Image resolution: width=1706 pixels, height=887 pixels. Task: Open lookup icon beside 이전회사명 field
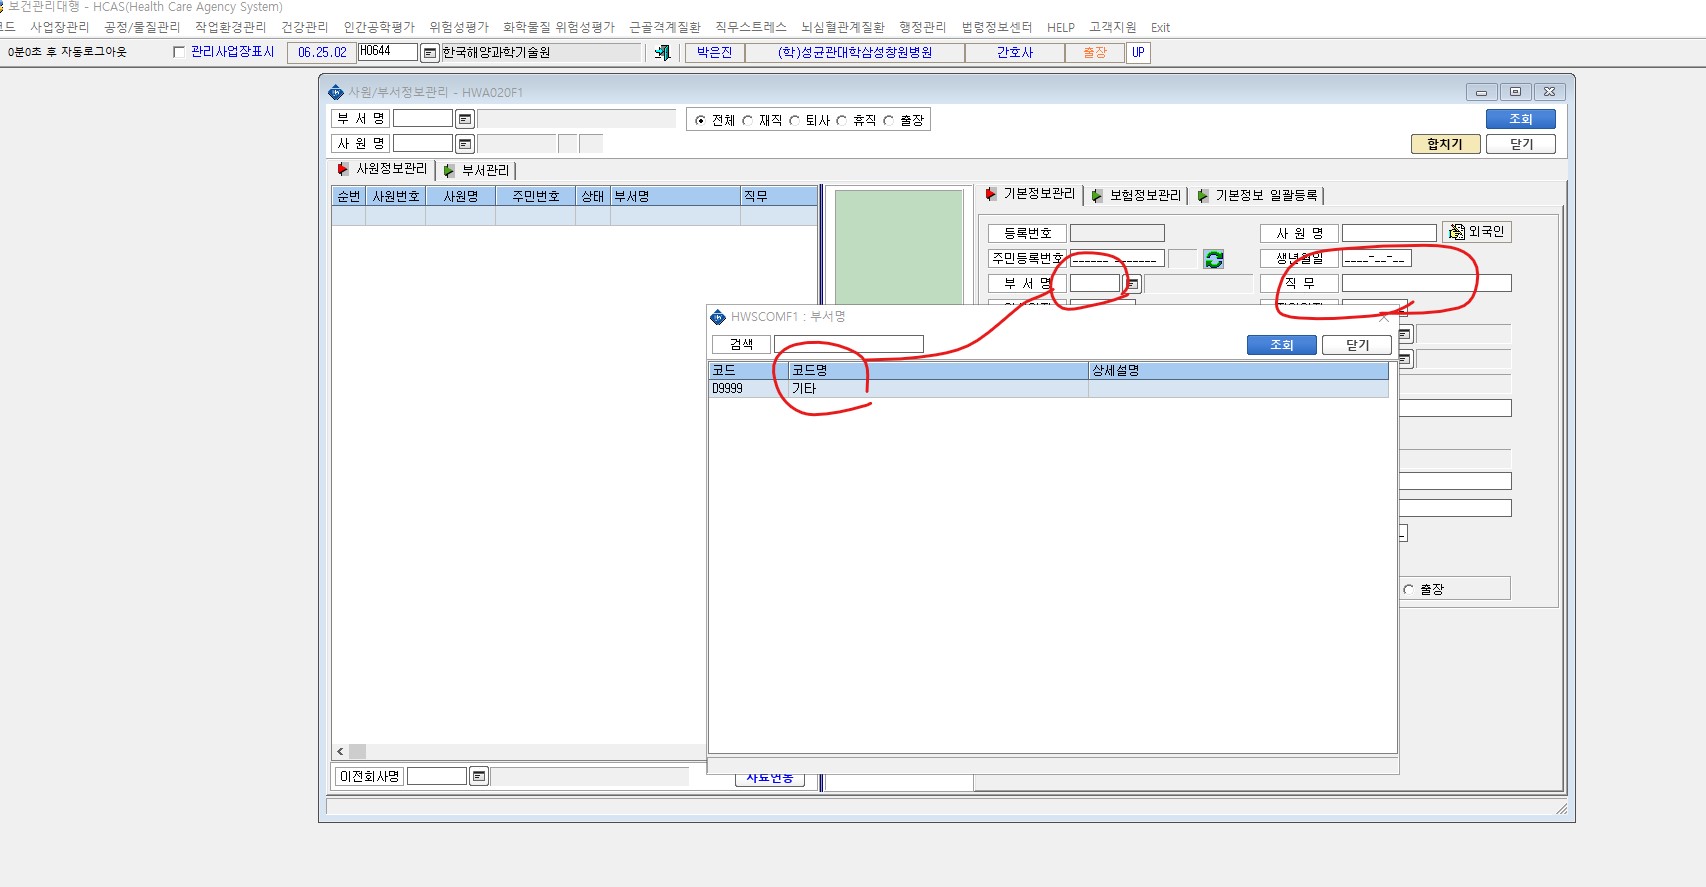479,776
